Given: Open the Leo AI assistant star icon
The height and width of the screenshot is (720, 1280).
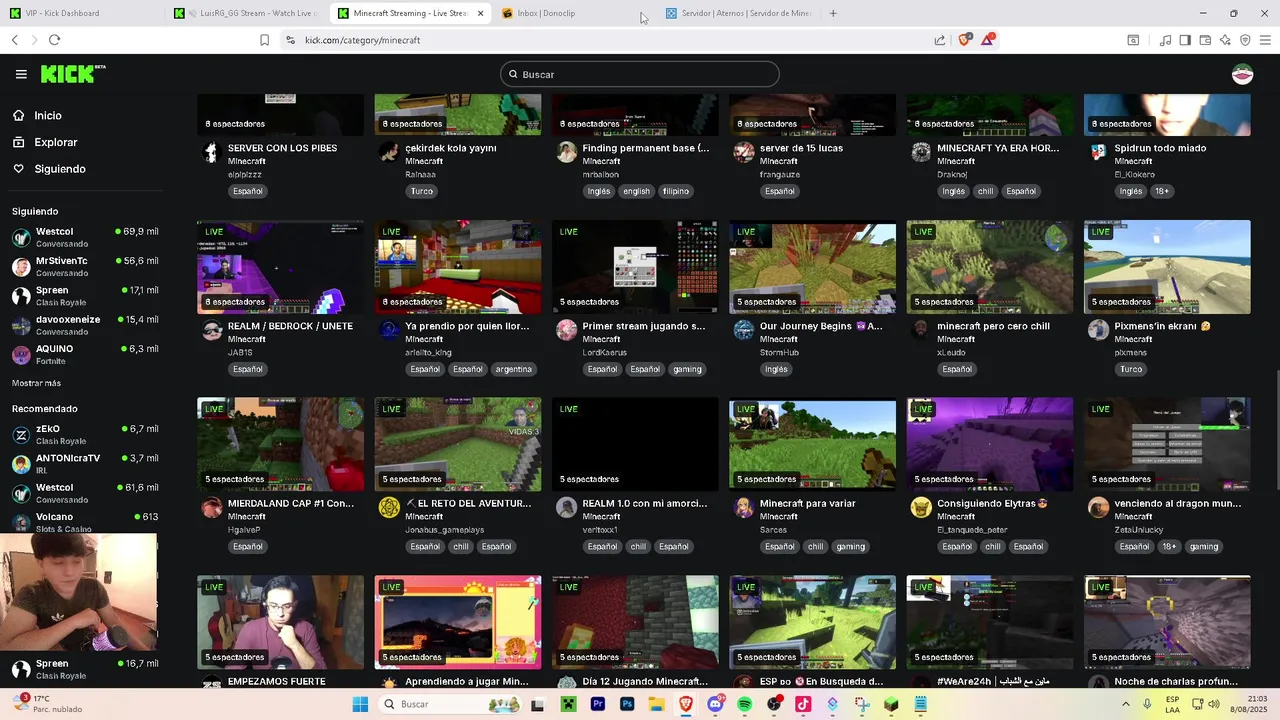Looking at the screenshot, I should tap(1225, 40).
